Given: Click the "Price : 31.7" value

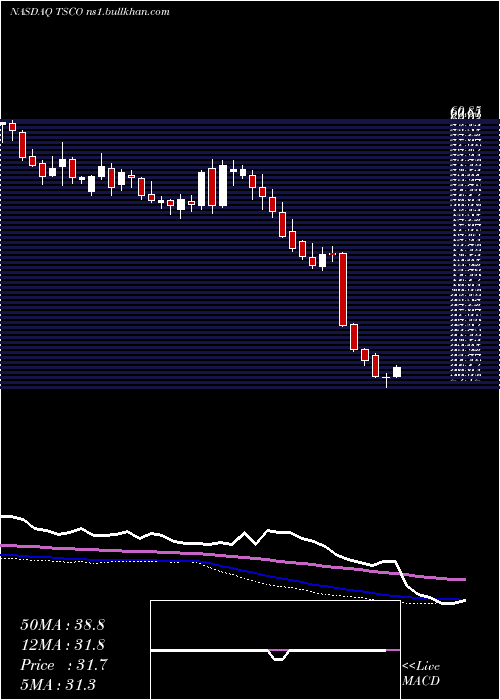Looking at the screenshot, I should pos(64,665).
